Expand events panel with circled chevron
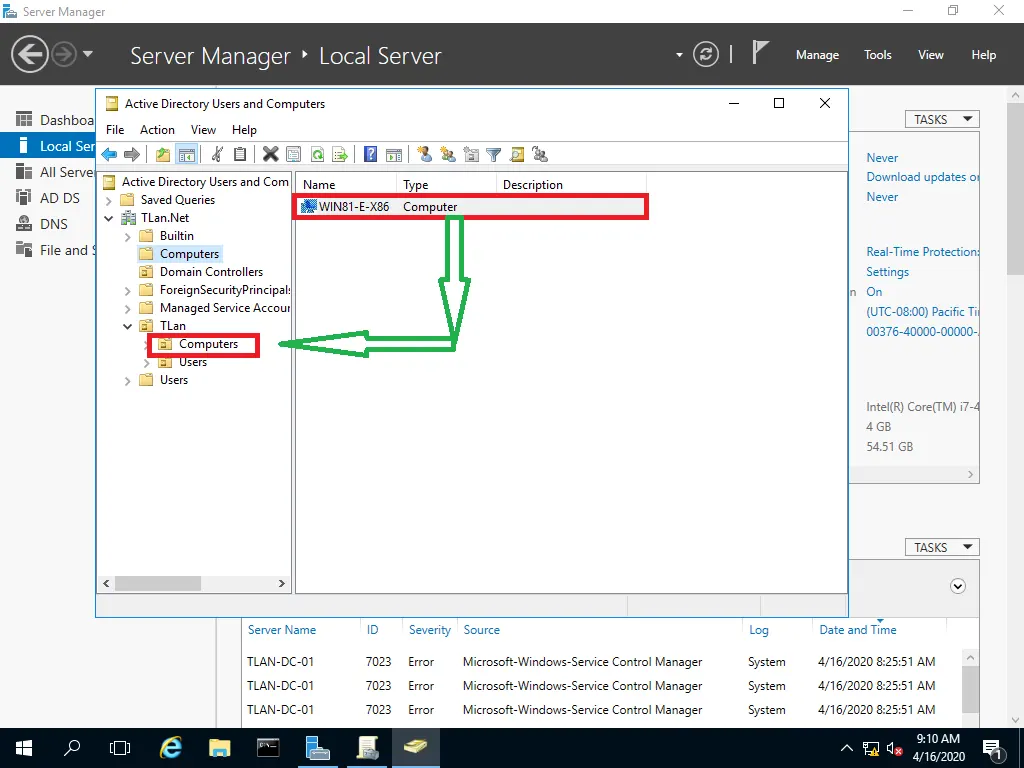1024x768 pixels. (957, 586)
